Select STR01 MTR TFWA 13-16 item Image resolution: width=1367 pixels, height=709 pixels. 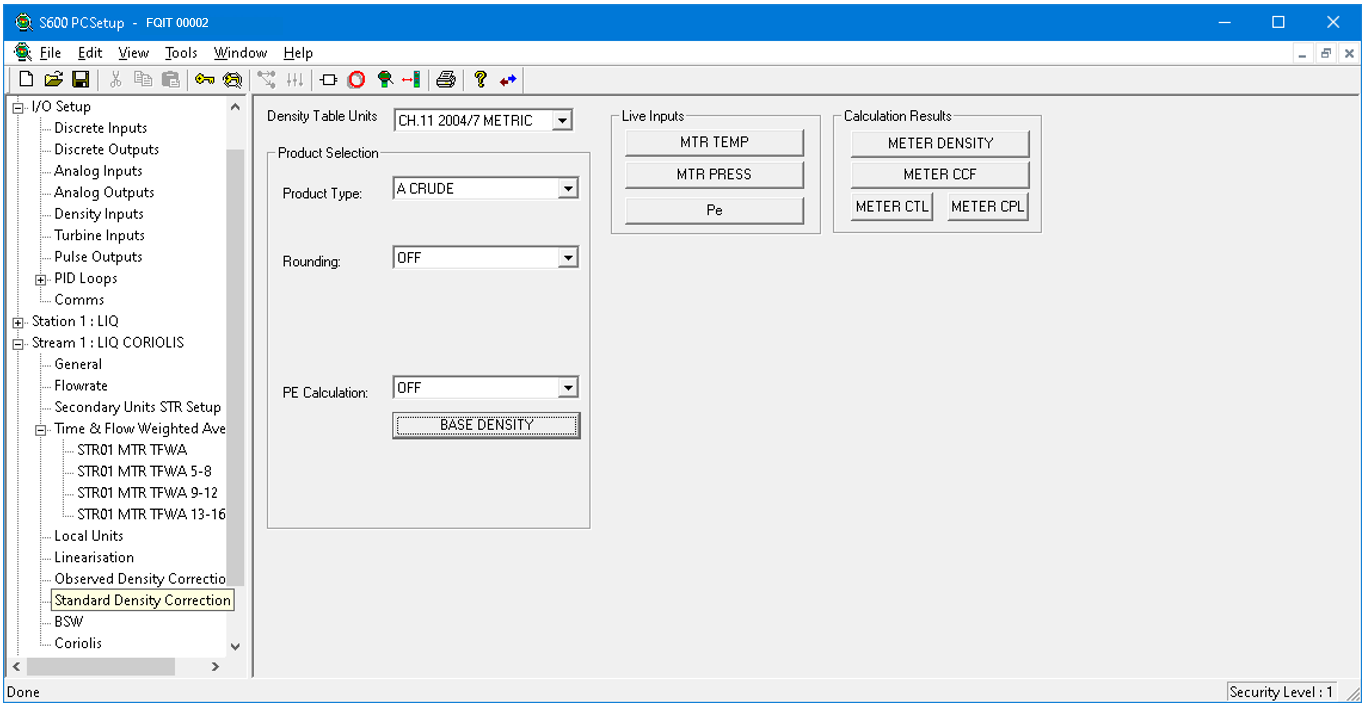tap(151, 514)
